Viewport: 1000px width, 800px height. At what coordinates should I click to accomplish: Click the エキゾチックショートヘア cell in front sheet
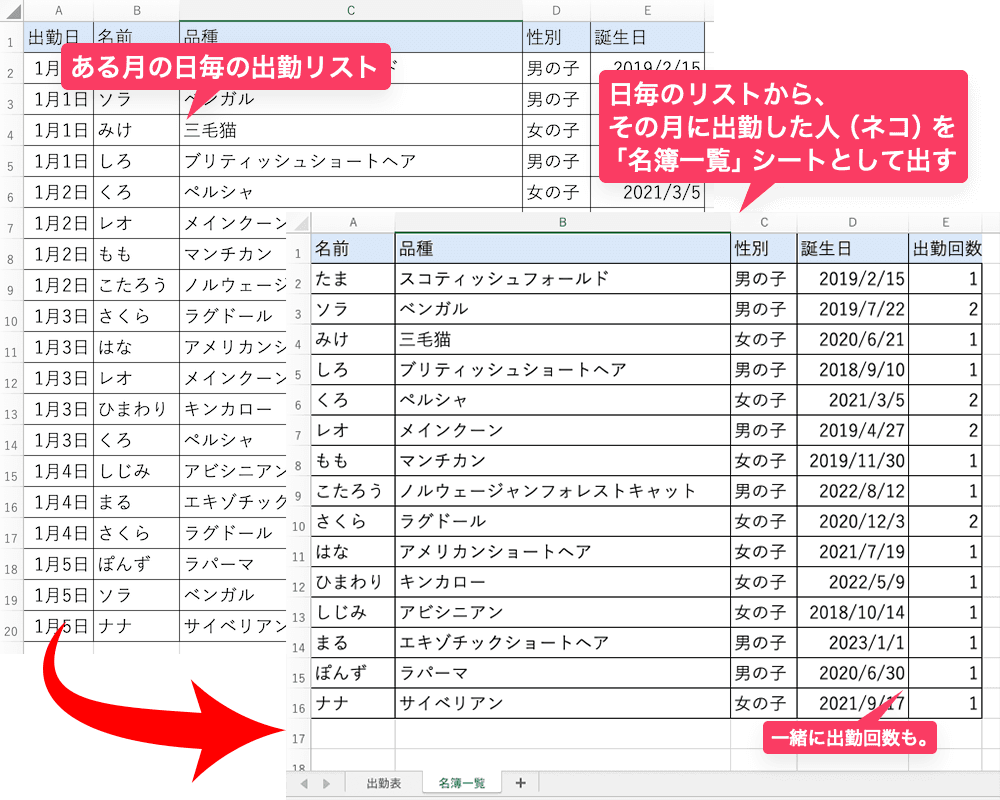click(x=562, y=643)
